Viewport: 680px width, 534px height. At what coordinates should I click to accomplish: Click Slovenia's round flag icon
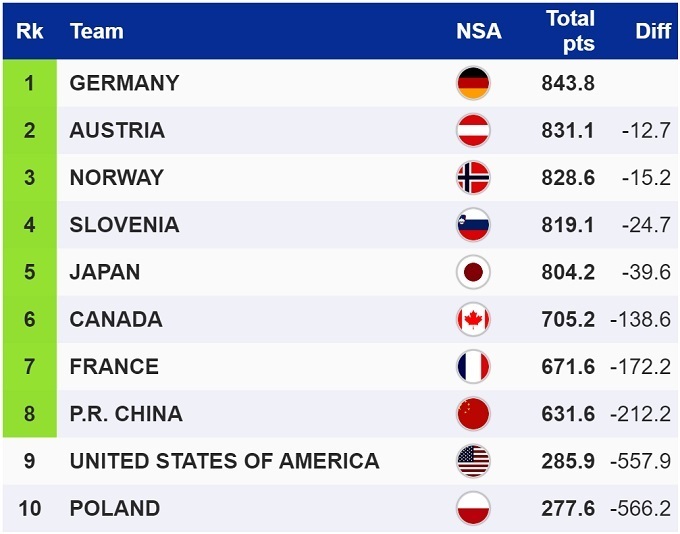coord(473,225)
